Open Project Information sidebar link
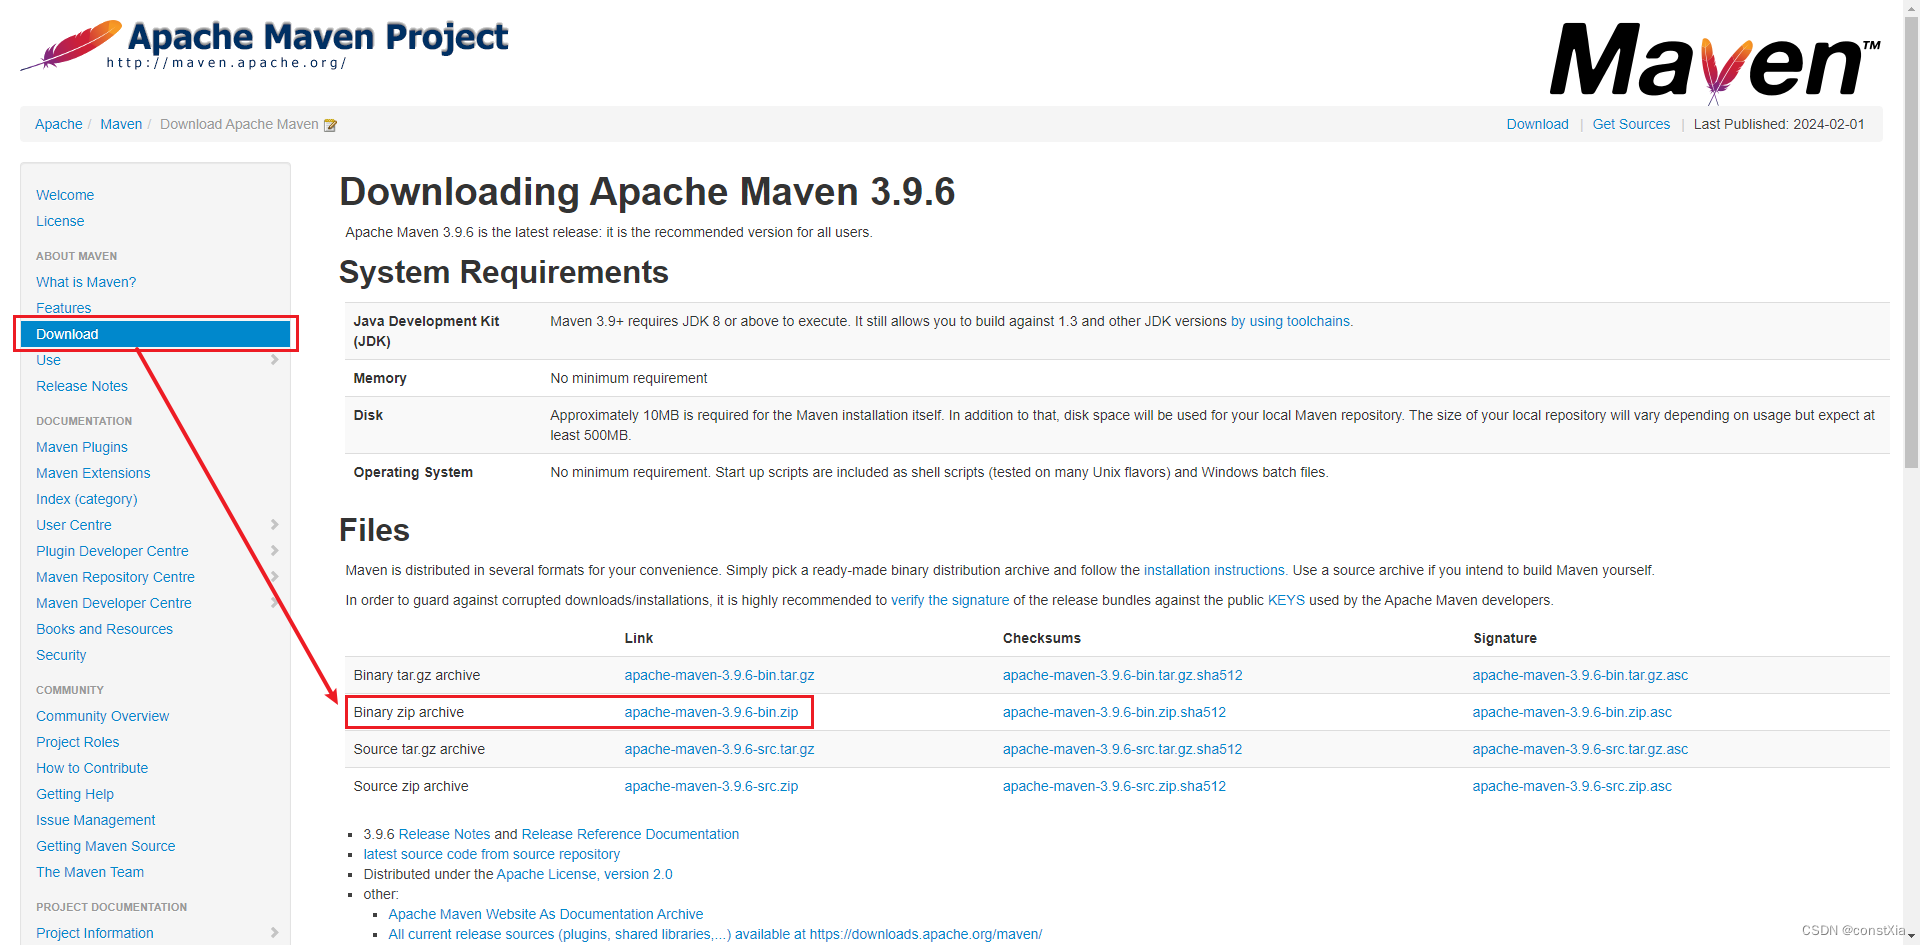This screenshot has height=945, width=1920. (x=95, y=933)
